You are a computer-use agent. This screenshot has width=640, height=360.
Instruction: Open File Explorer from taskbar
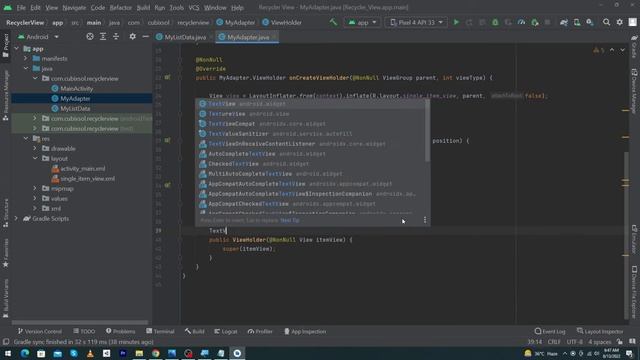click(139, 353)
